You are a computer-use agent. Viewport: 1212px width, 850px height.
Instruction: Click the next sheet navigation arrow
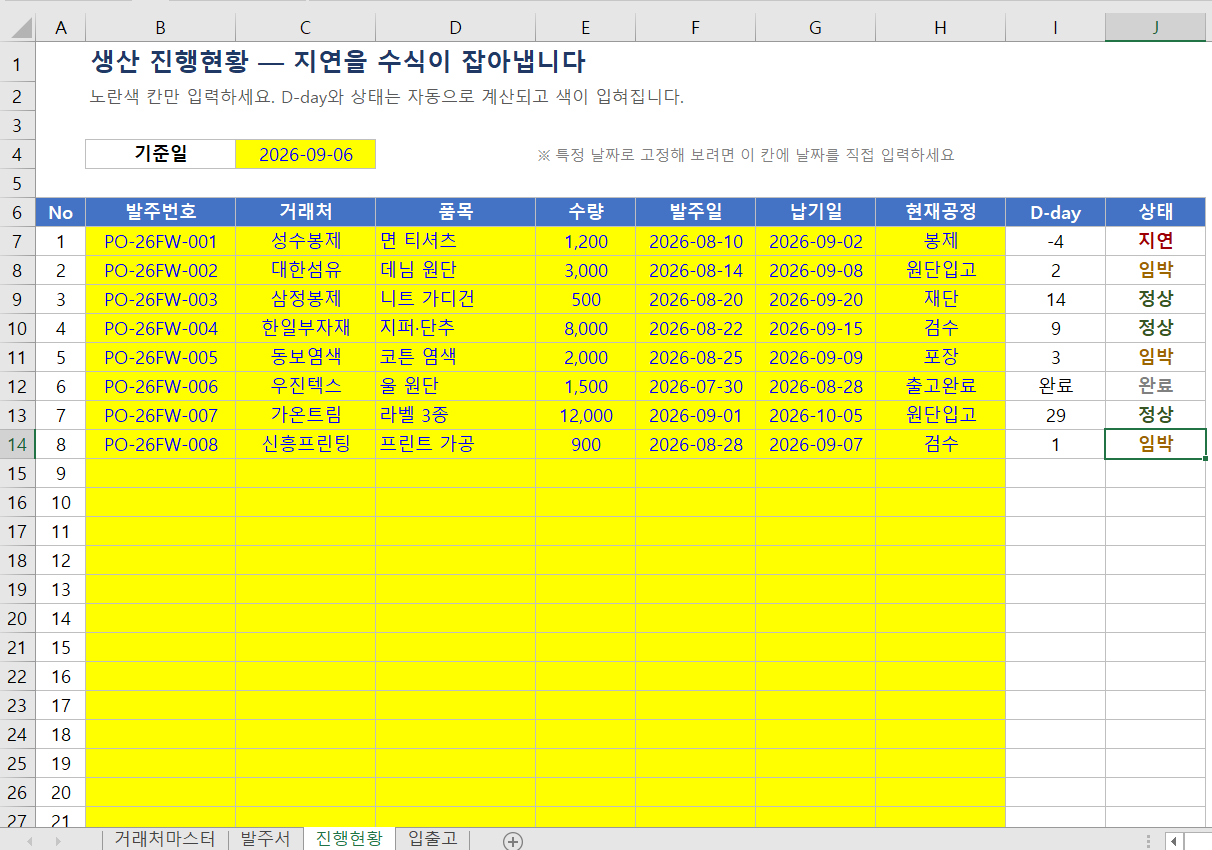[58, 841]
